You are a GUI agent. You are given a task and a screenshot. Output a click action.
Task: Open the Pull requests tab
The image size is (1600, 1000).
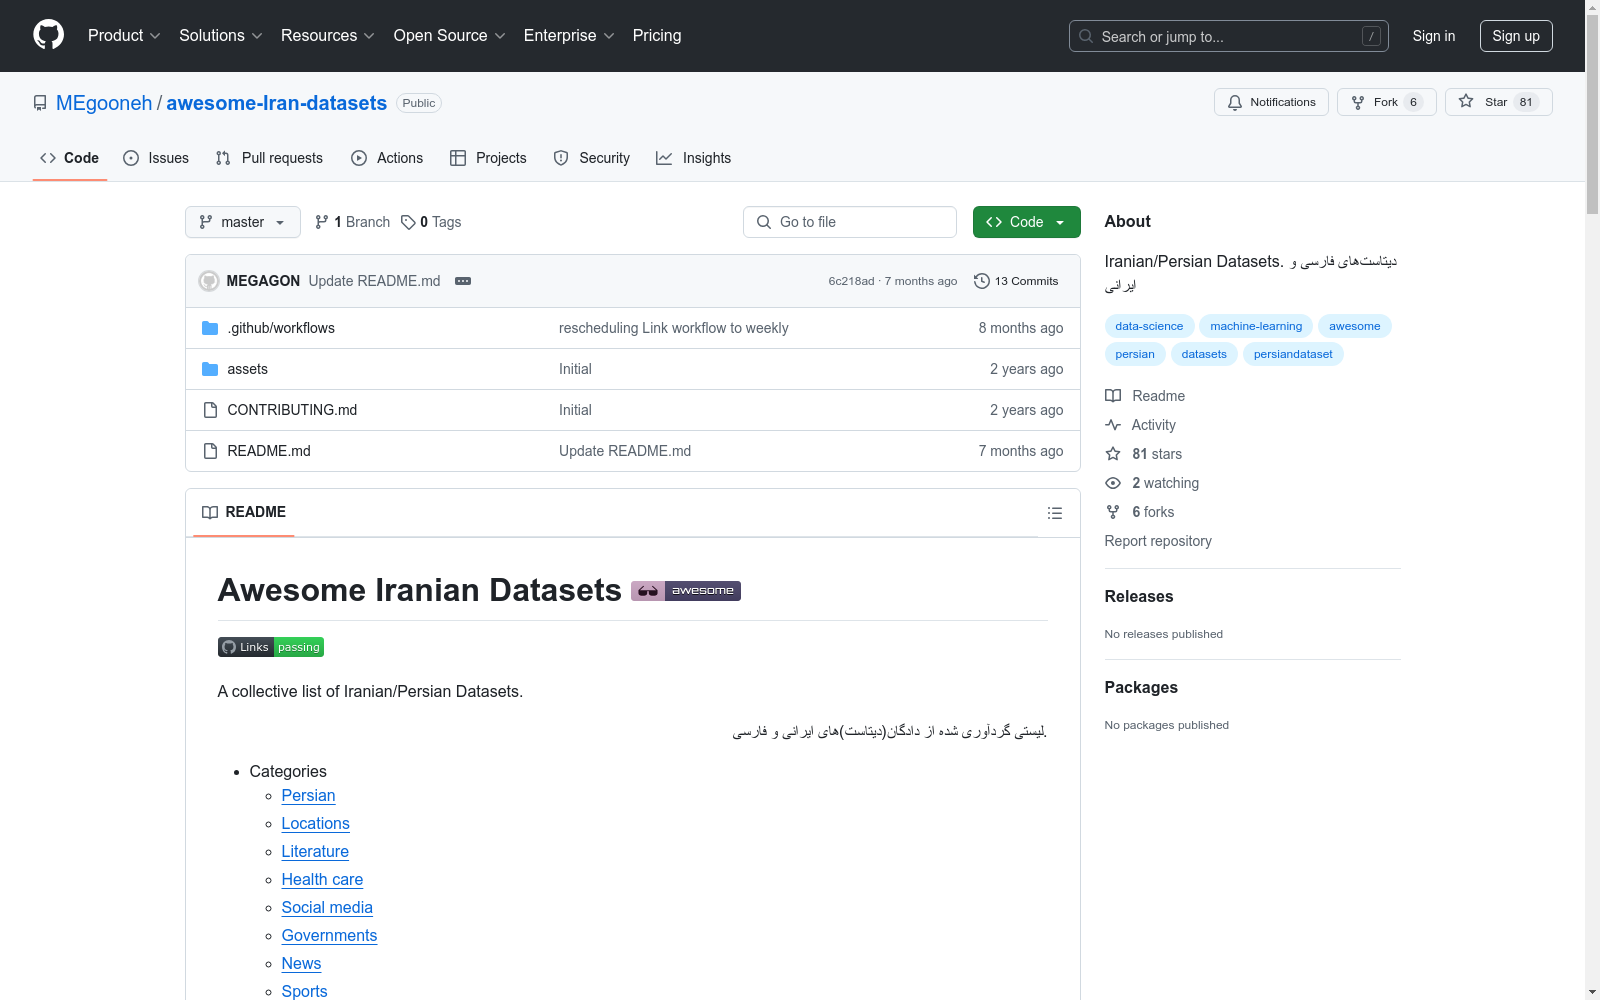pos(269,158)
